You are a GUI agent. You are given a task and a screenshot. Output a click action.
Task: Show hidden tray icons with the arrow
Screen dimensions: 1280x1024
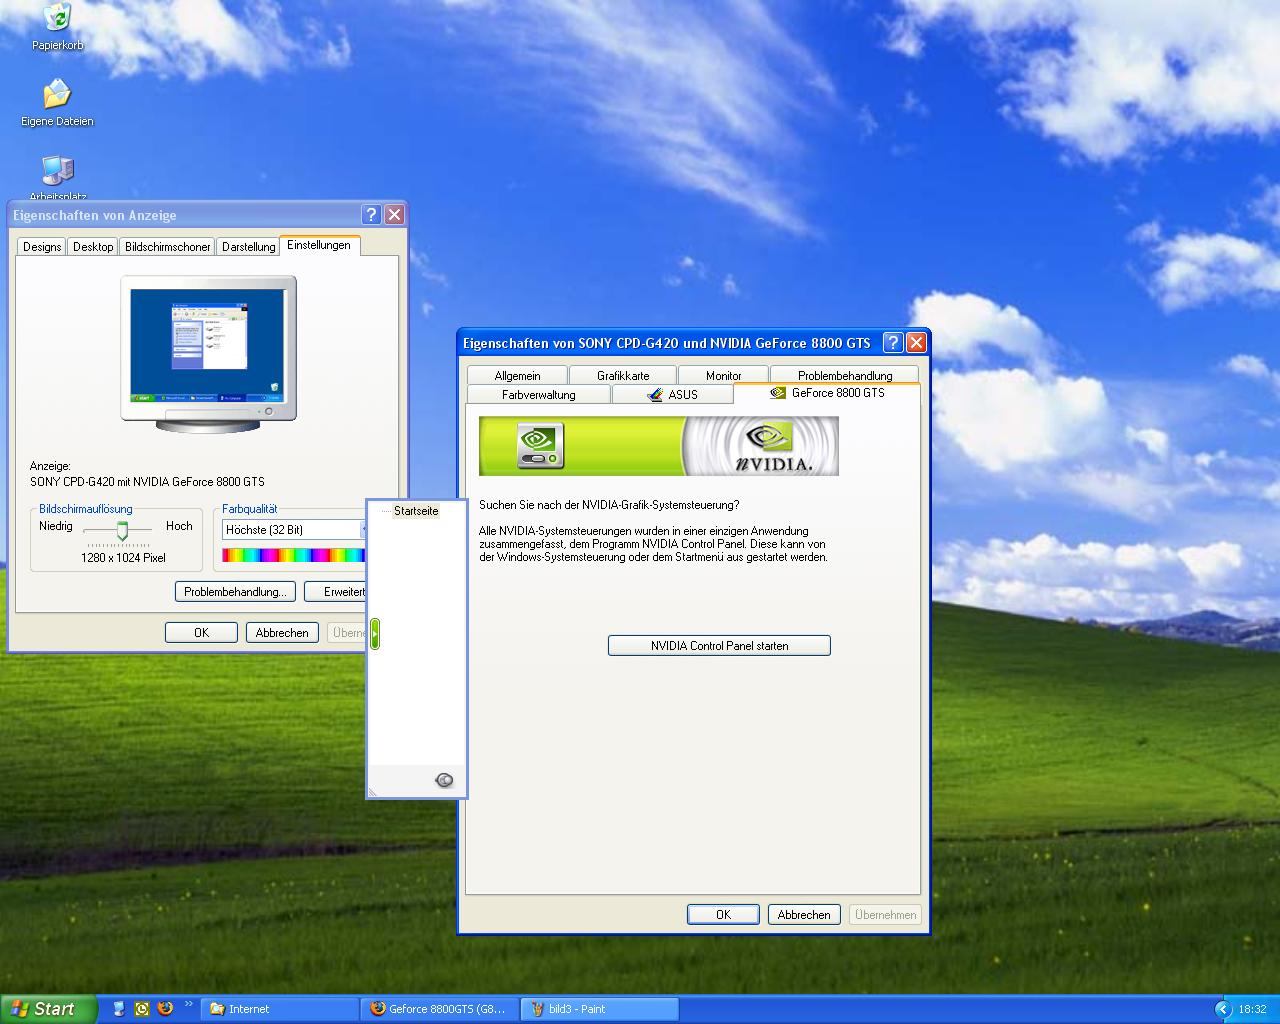click(1222, 1009)
